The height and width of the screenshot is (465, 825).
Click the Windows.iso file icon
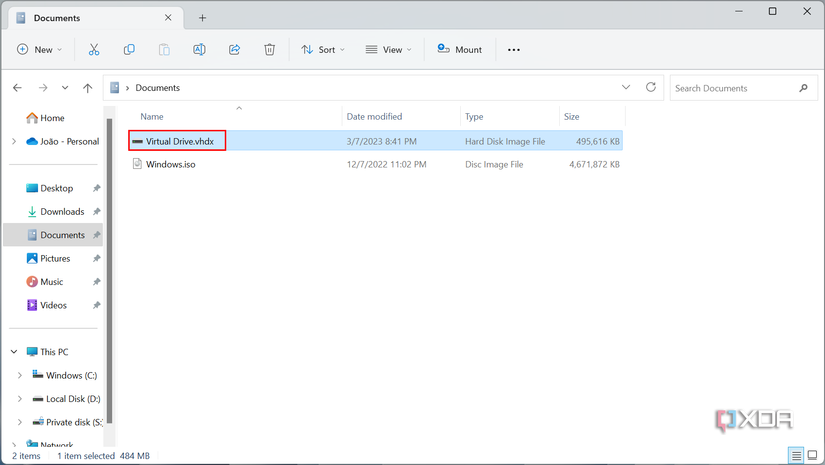point(137,164)
